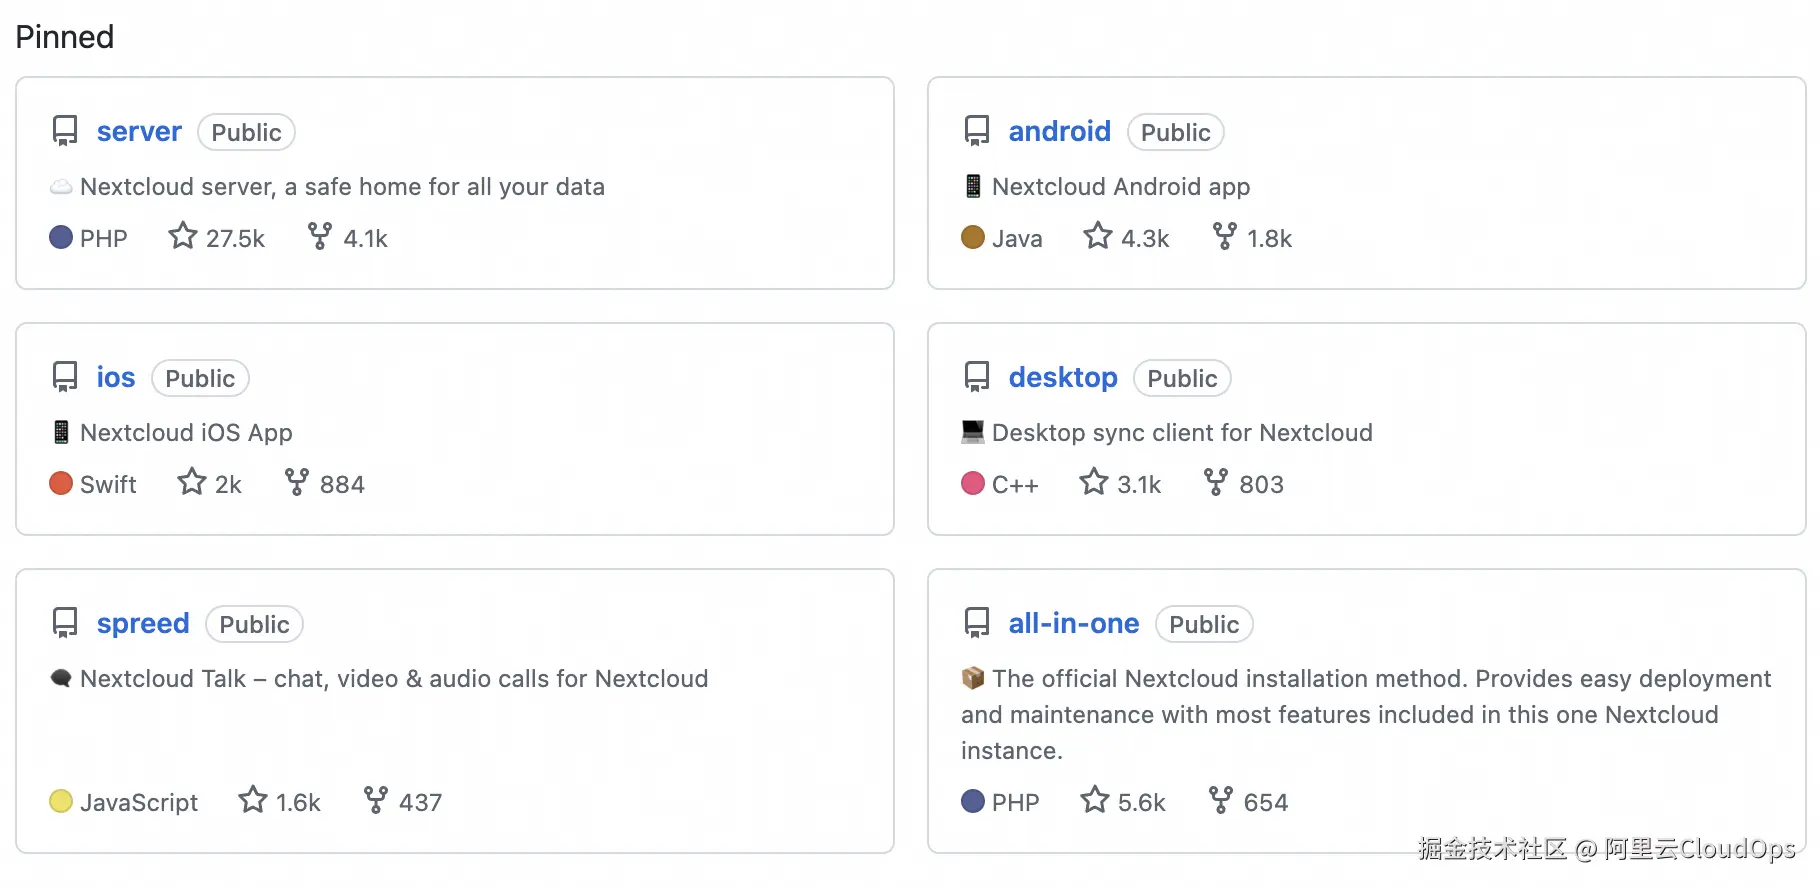Click the star icon on server repo

[x=182, y=237]
